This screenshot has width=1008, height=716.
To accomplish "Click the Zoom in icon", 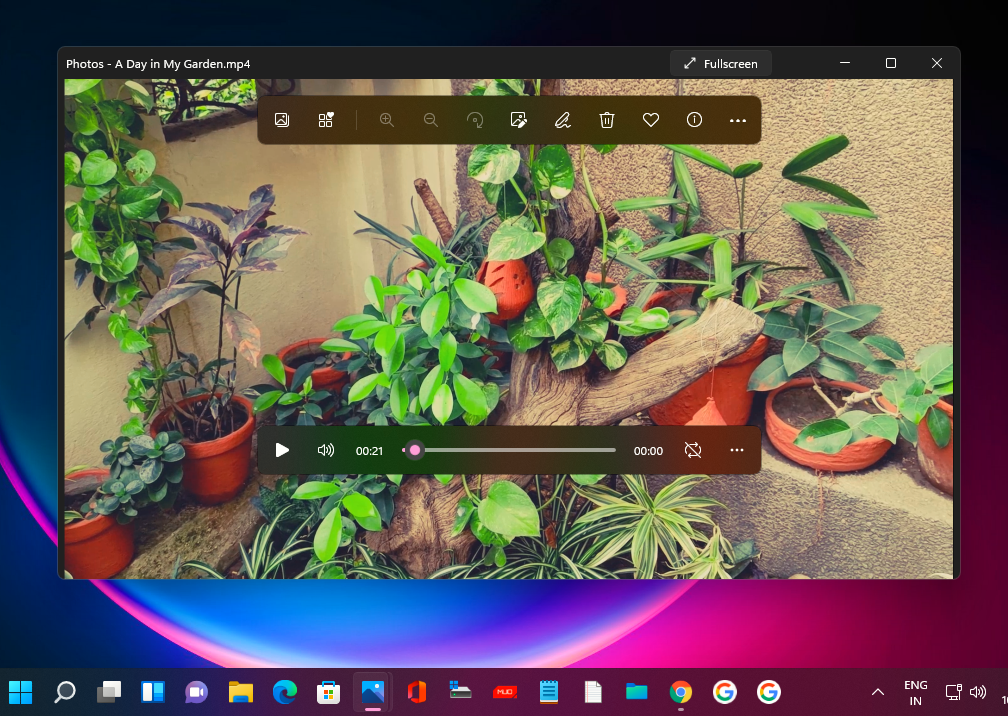I will [387, 120].
